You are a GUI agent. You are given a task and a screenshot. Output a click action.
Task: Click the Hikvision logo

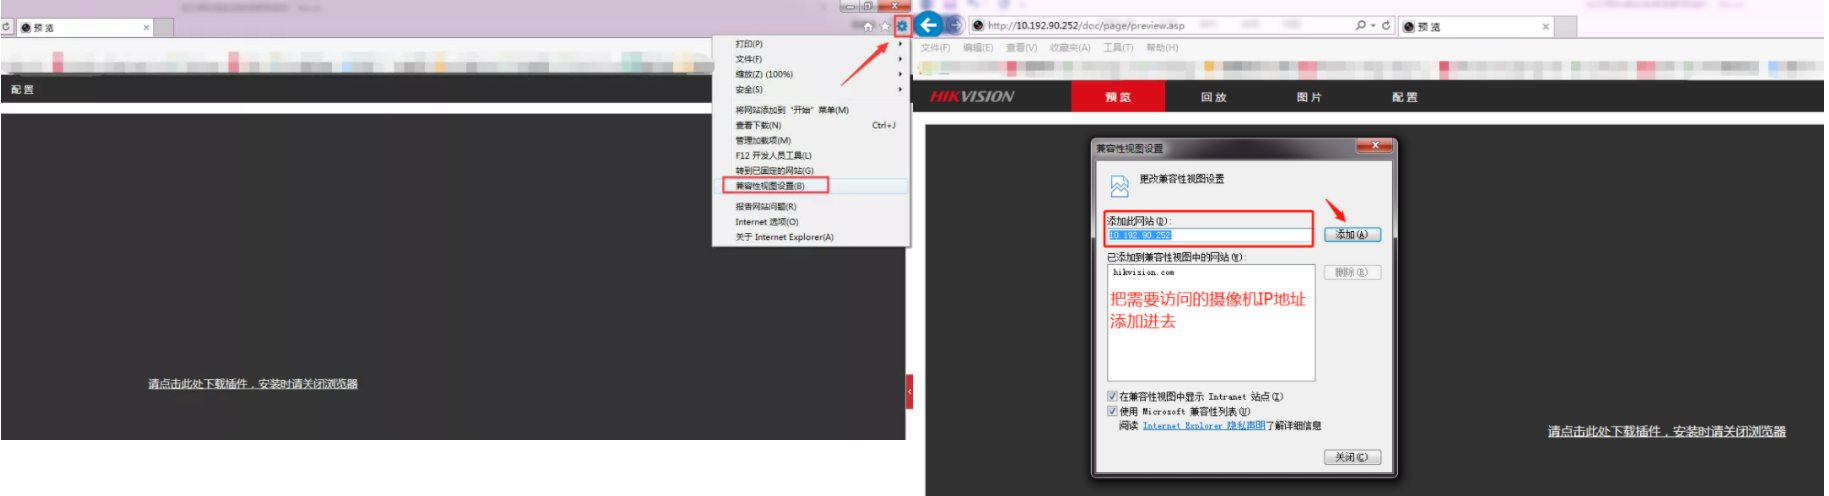[x=971, y=97]
